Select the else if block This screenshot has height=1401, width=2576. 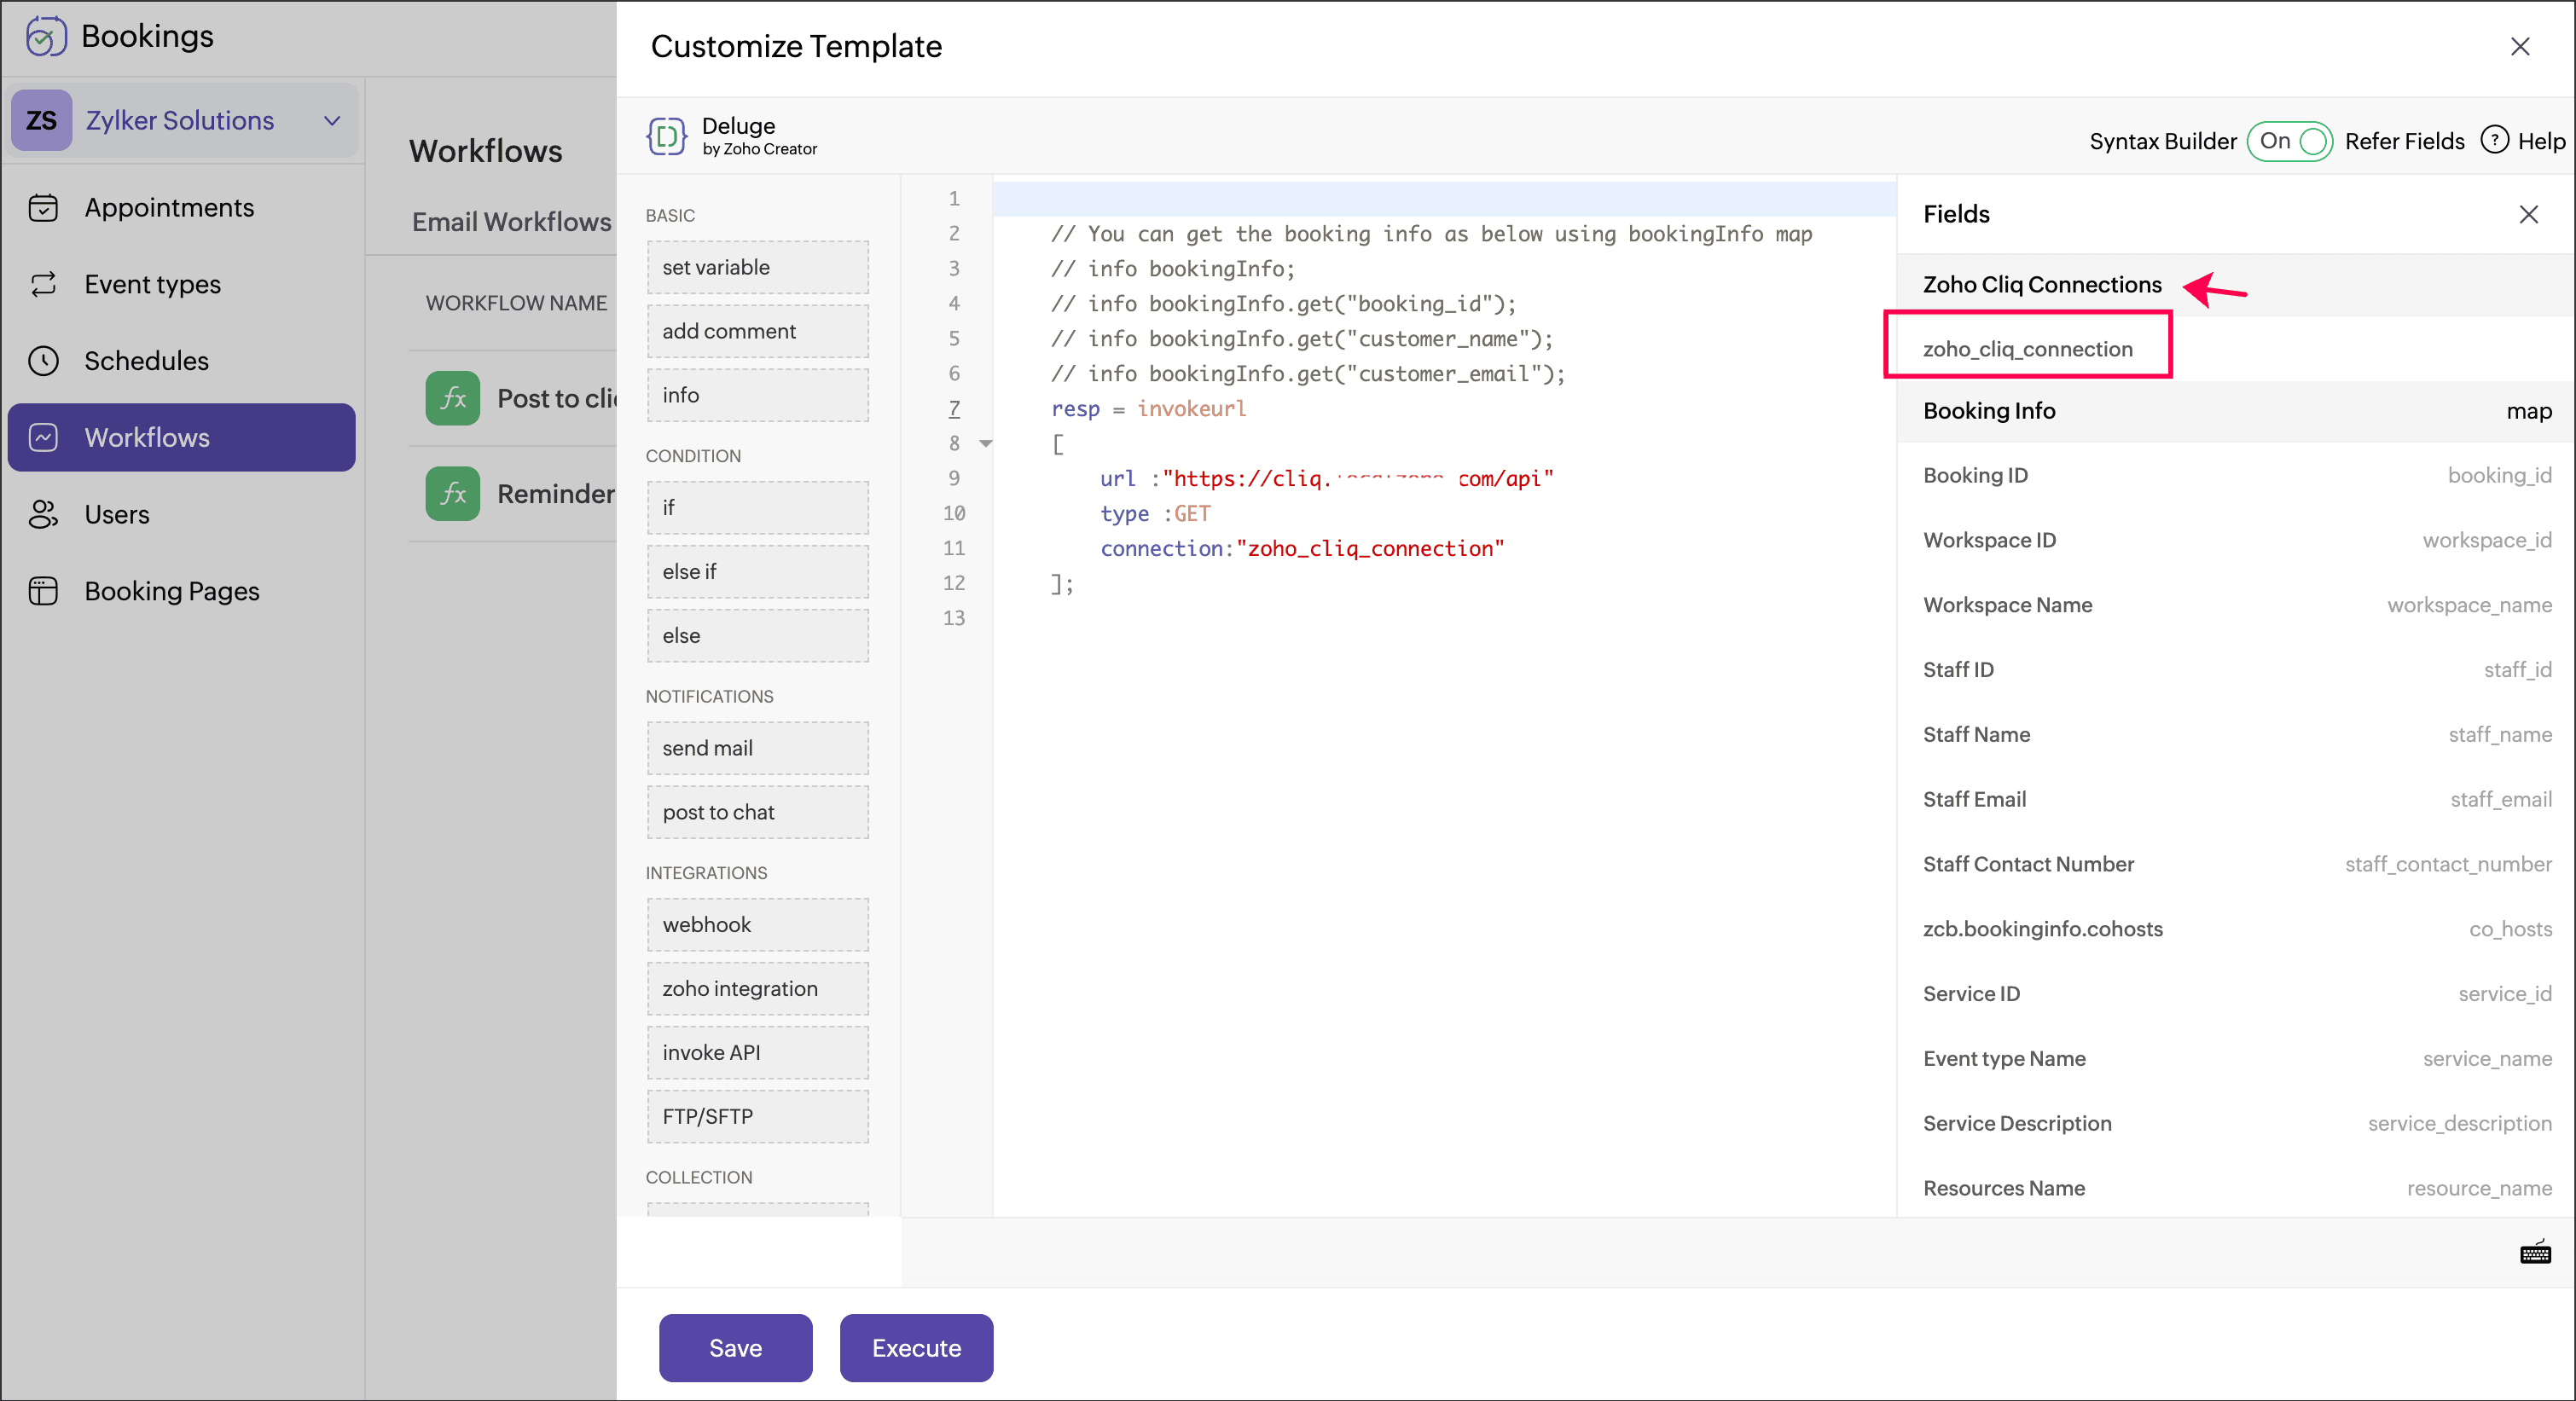[758, 572]
